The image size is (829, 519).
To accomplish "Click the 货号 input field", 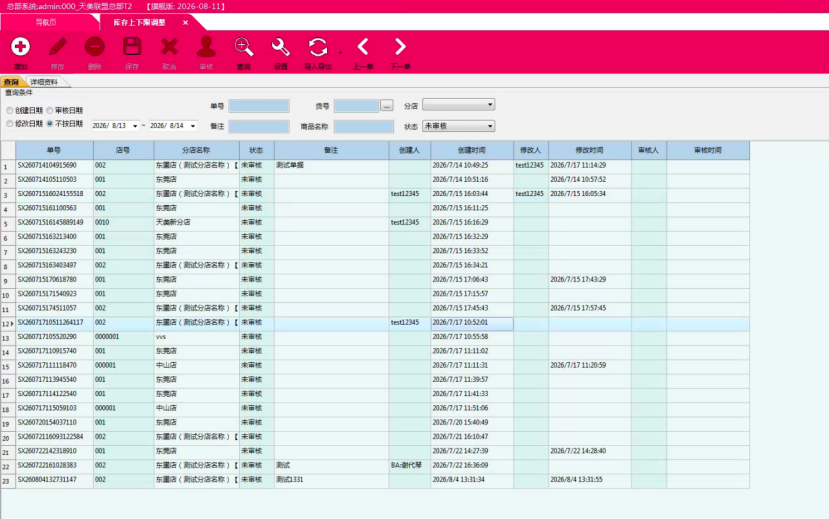I will tap(356, 106).
